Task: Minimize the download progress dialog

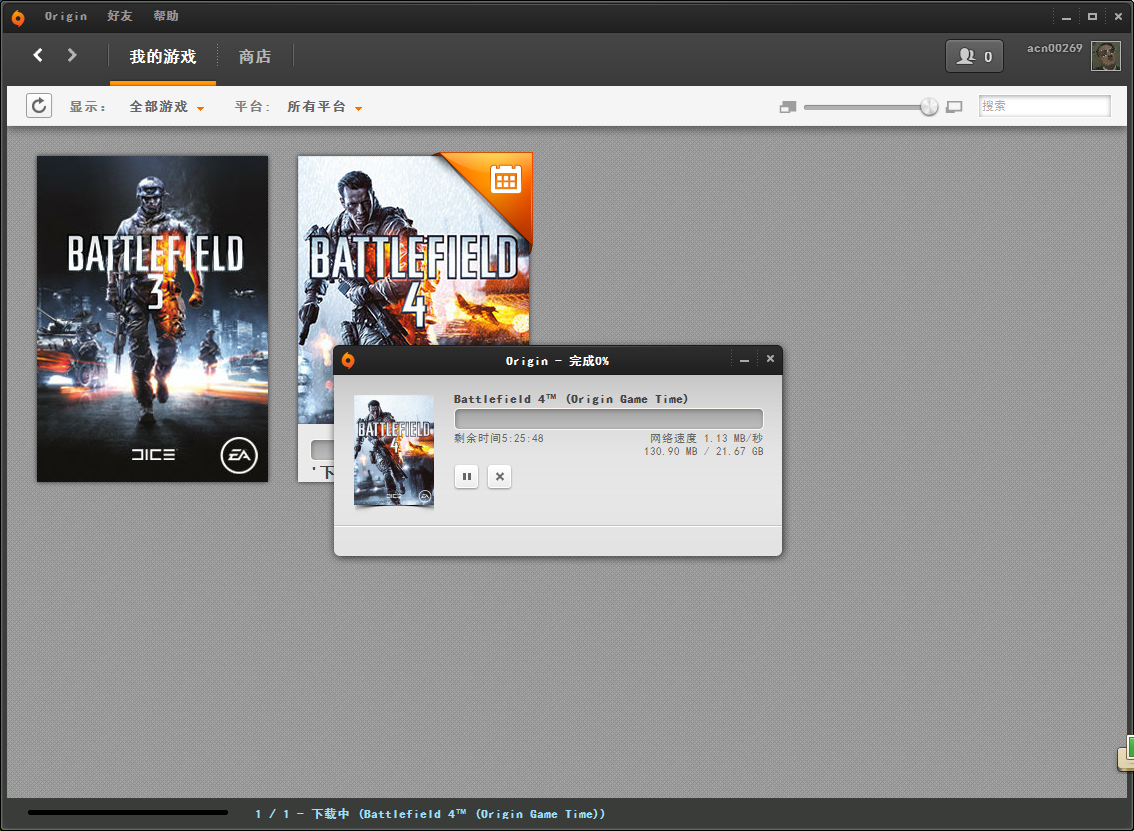Action: [744, 359]
